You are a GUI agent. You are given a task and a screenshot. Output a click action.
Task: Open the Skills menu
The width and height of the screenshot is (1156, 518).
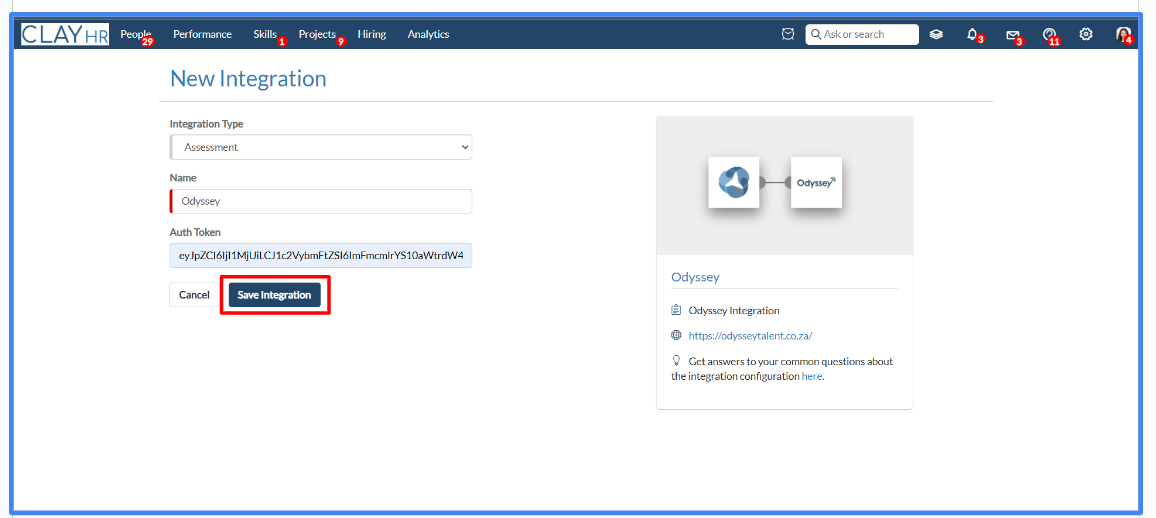(265, 34)
